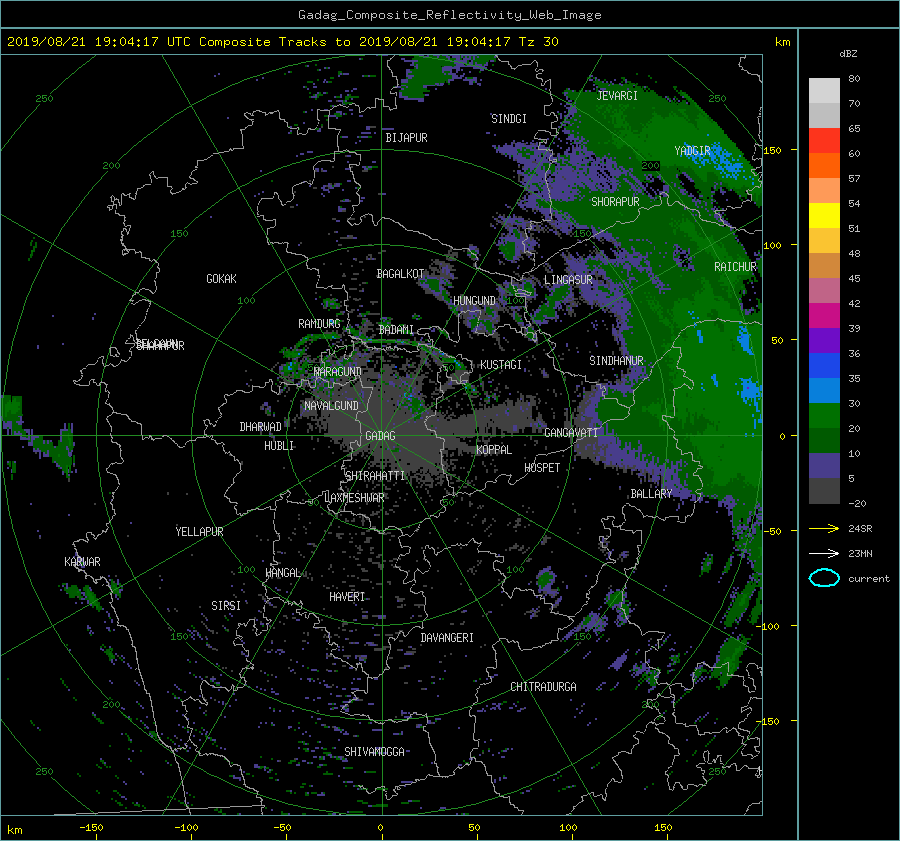The width and height of the screenshot is (900, 841).
Task: Click the JEVARGI city label
Action: coord(617,96)
